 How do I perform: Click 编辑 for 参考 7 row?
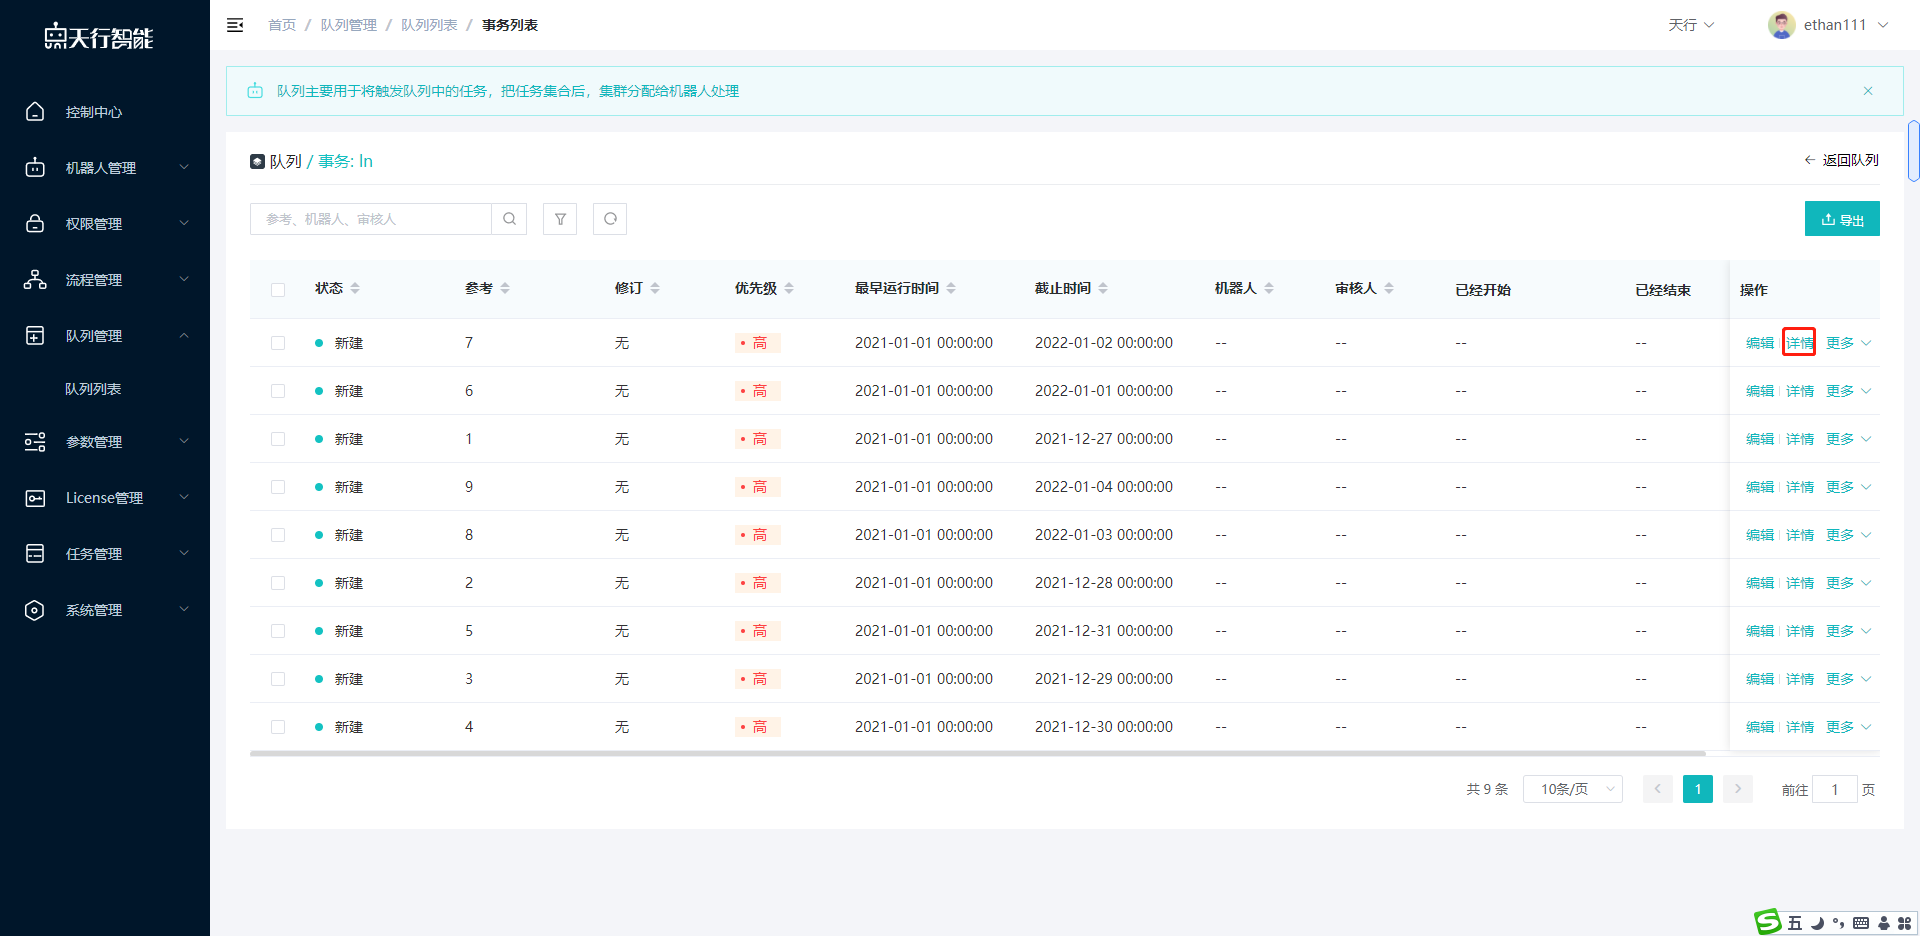[1760, 343]
